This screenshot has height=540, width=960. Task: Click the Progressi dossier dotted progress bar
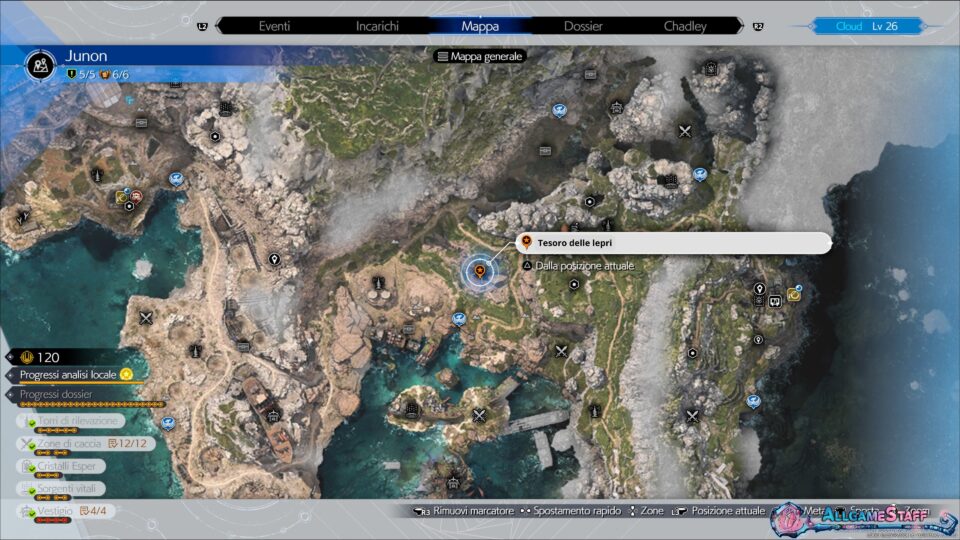(92, 404)
